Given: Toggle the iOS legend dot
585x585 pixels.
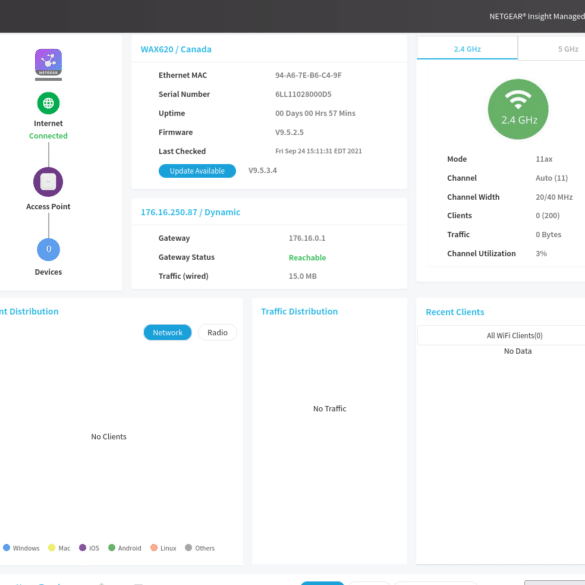Looking at the screenshot, I should (x=82, y=547).
